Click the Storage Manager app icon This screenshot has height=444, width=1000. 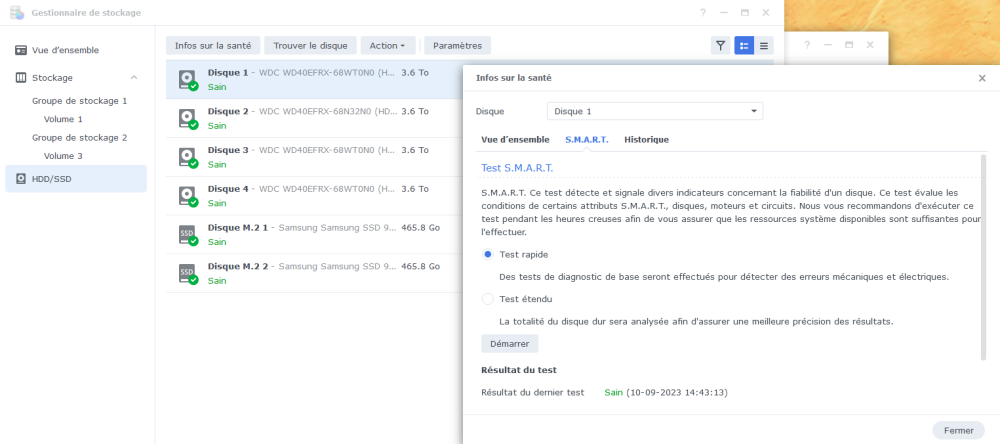(x=15, y=13)
